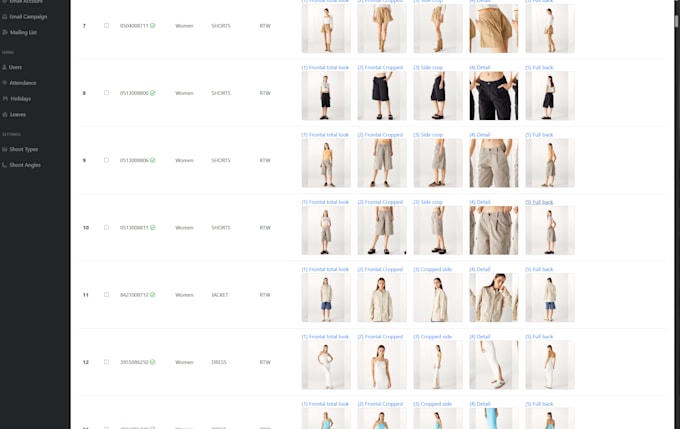Viewport: 680px width, 429px height.
Task: Check the checkbox in row 10
Action: [106, 227]
